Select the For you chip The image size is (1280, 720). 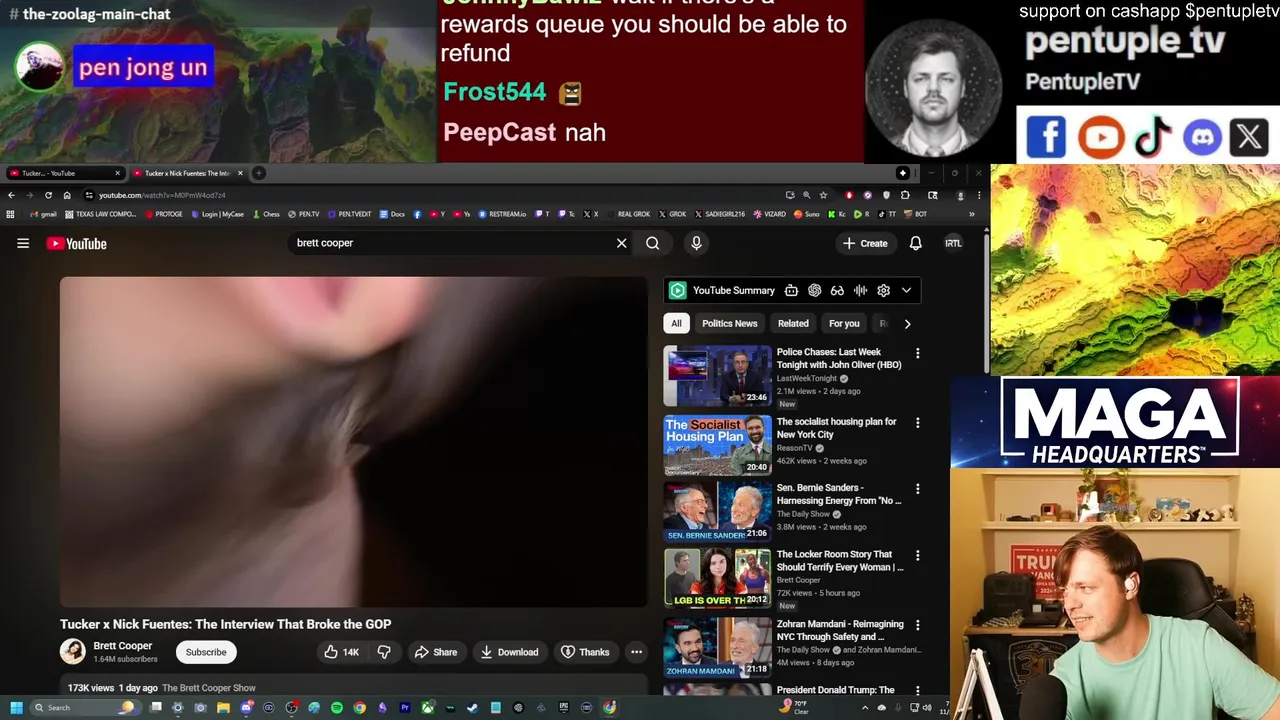point(844,323)
